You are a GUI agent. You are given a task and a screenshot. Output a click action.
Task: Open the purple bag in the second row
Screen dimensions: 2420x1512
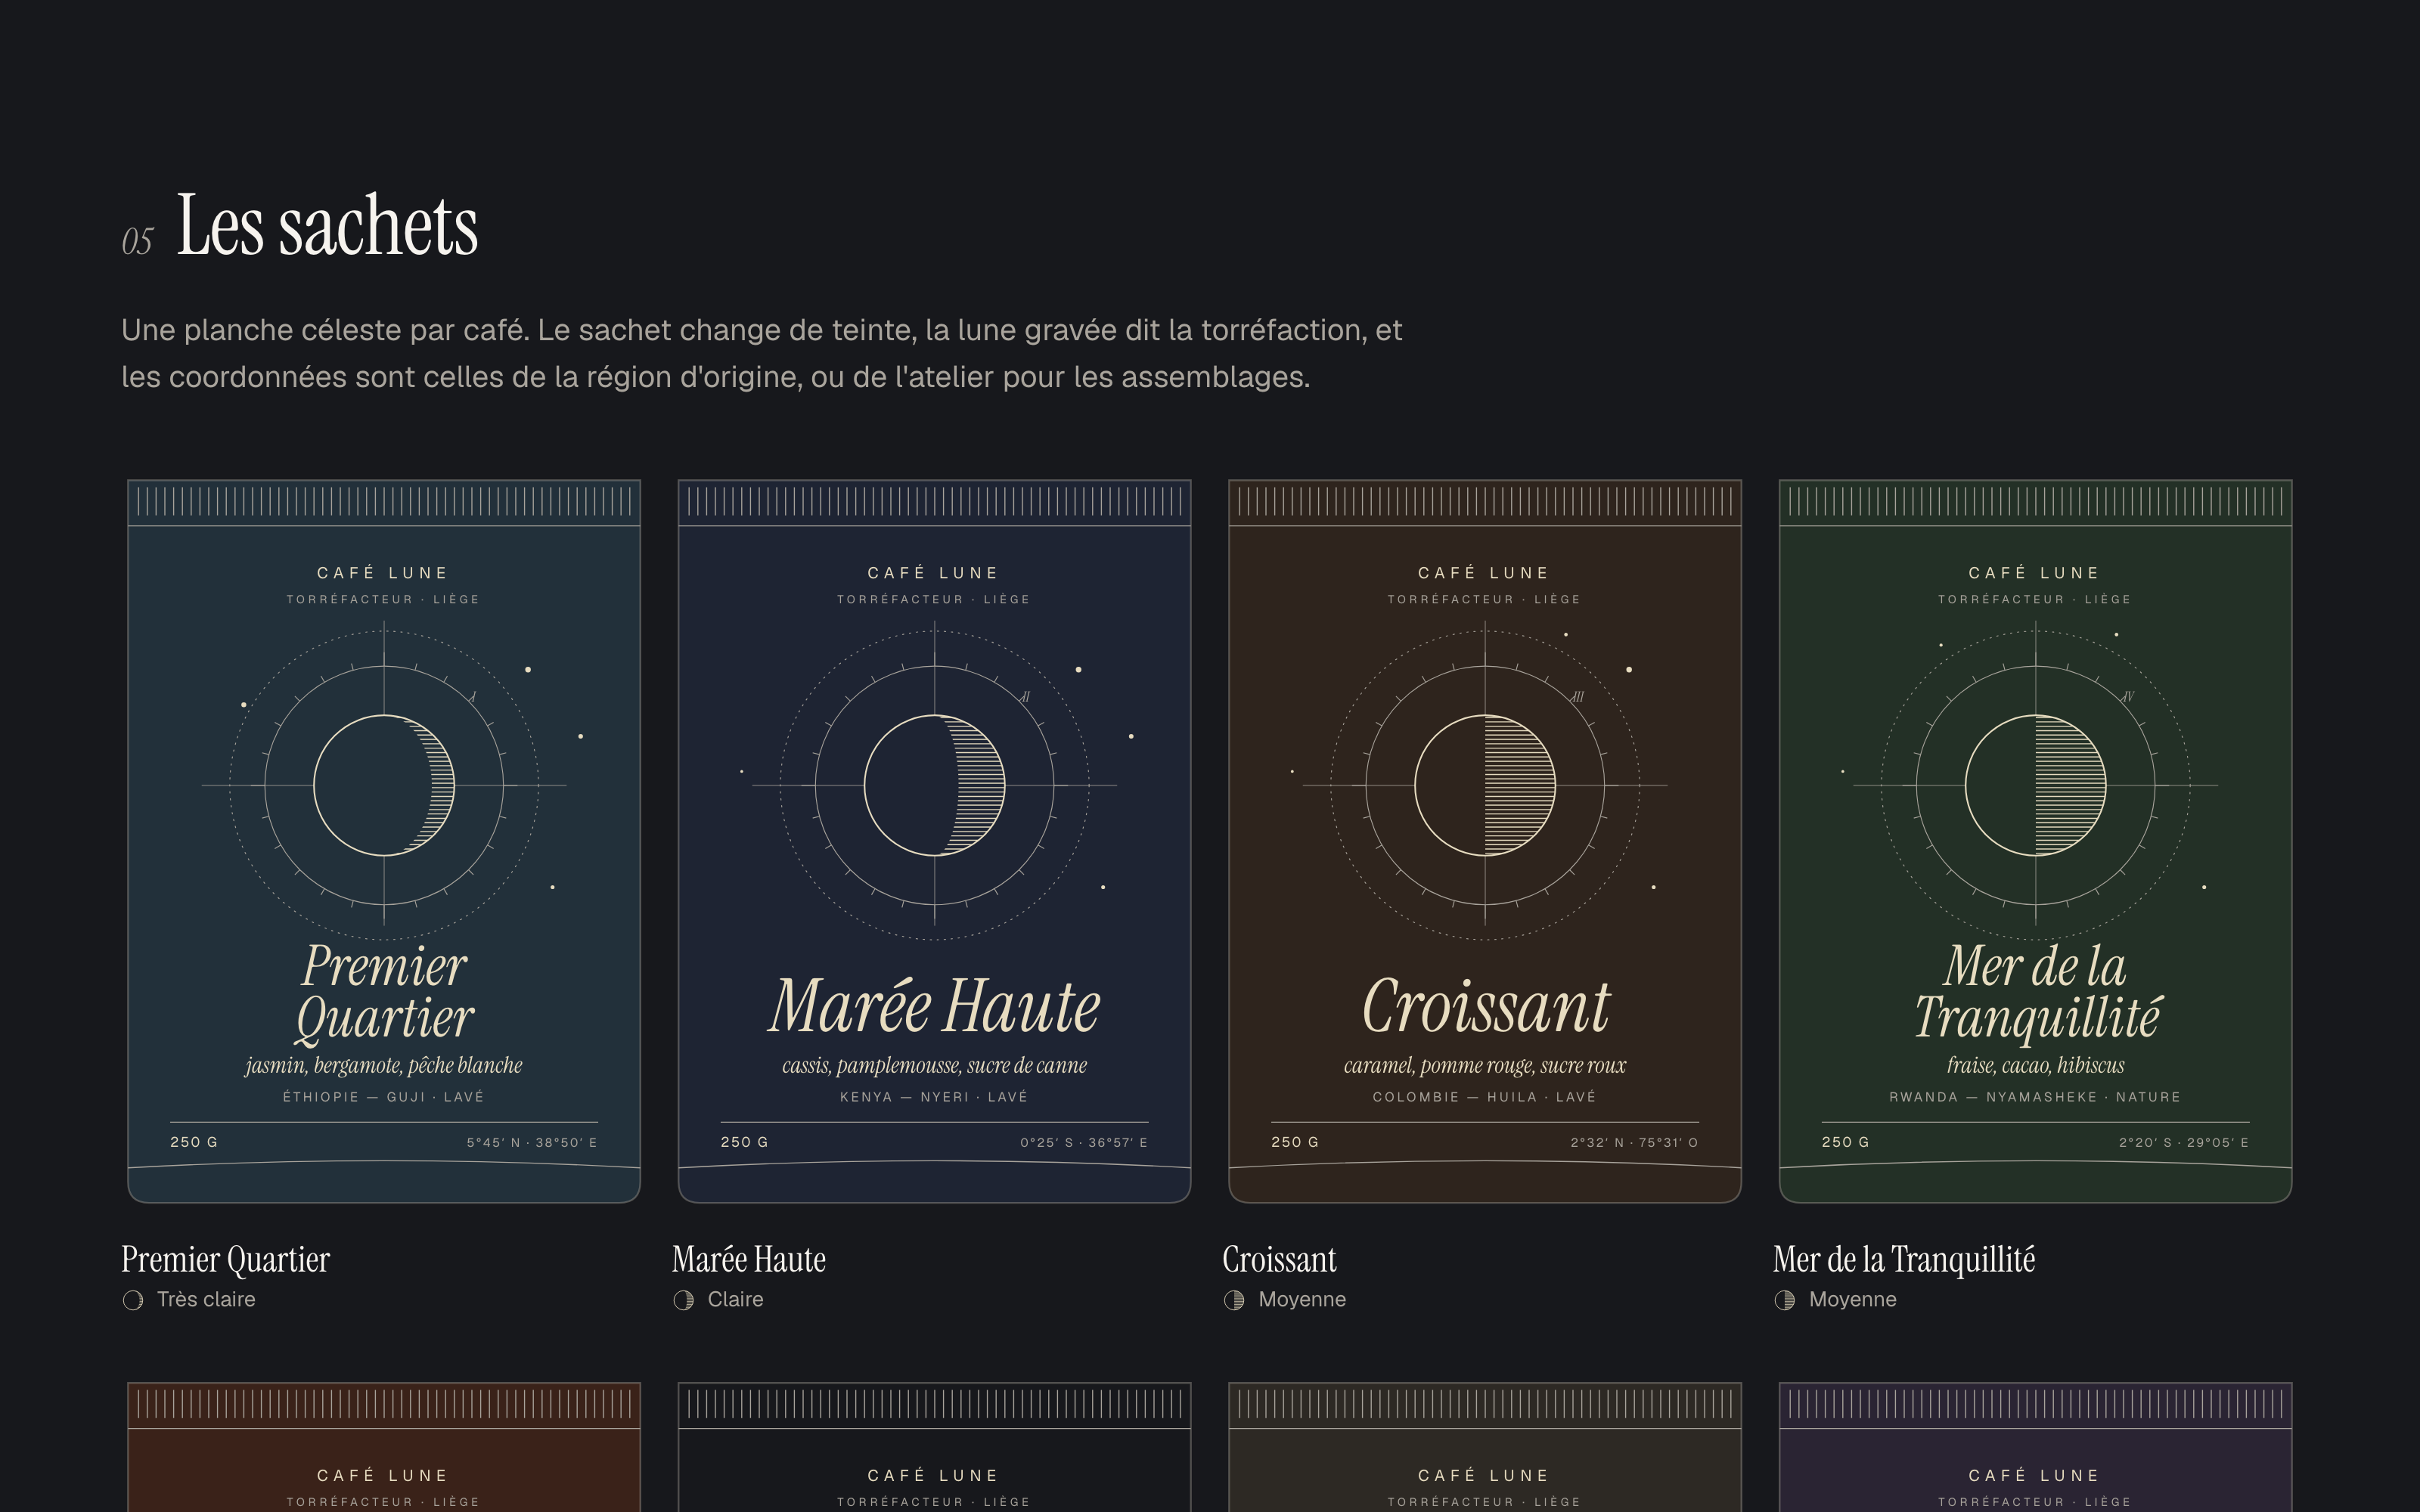point(2035,1447)
